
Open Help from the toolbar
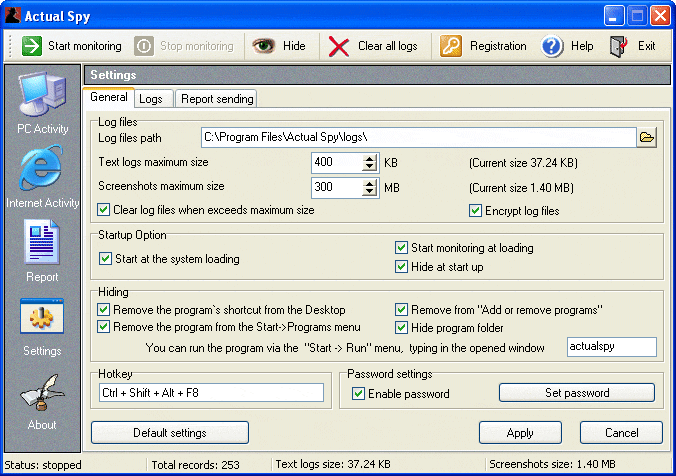click(553, 46)
